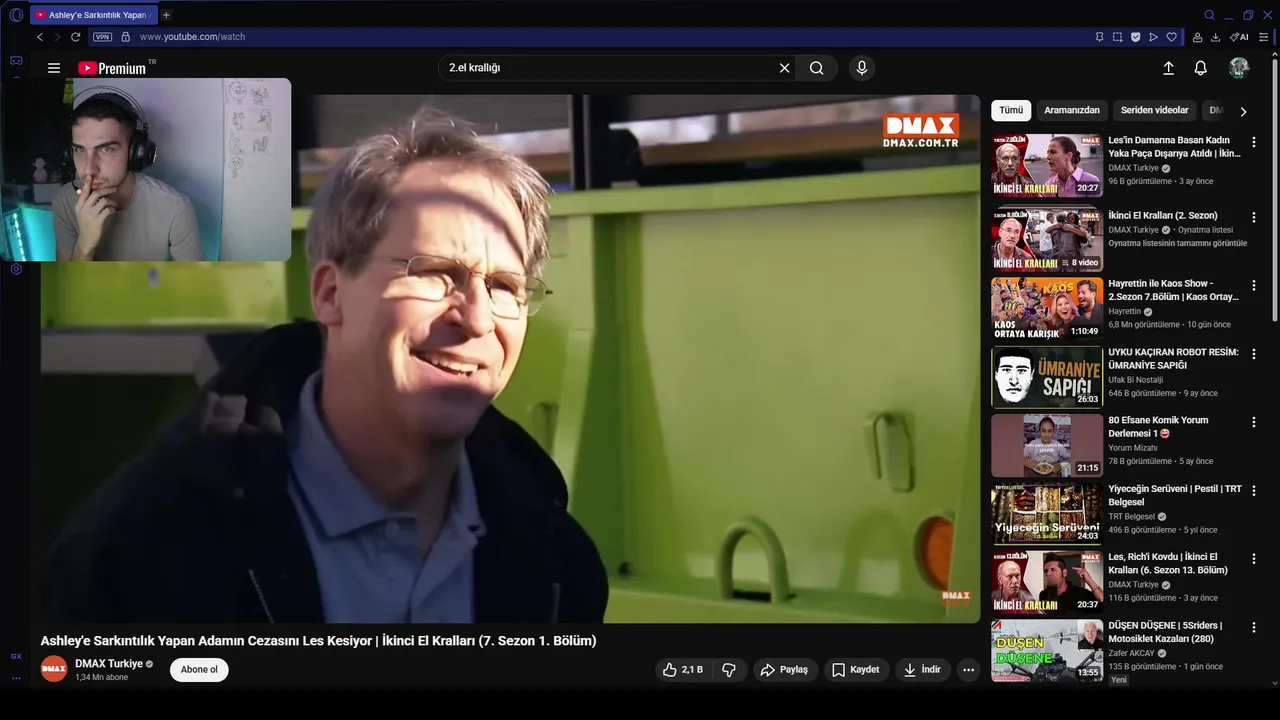This screenshot has width=1280, height=720.
Task: Toggle the ad blocker shield icon
Action: [x=1135, y=37]
